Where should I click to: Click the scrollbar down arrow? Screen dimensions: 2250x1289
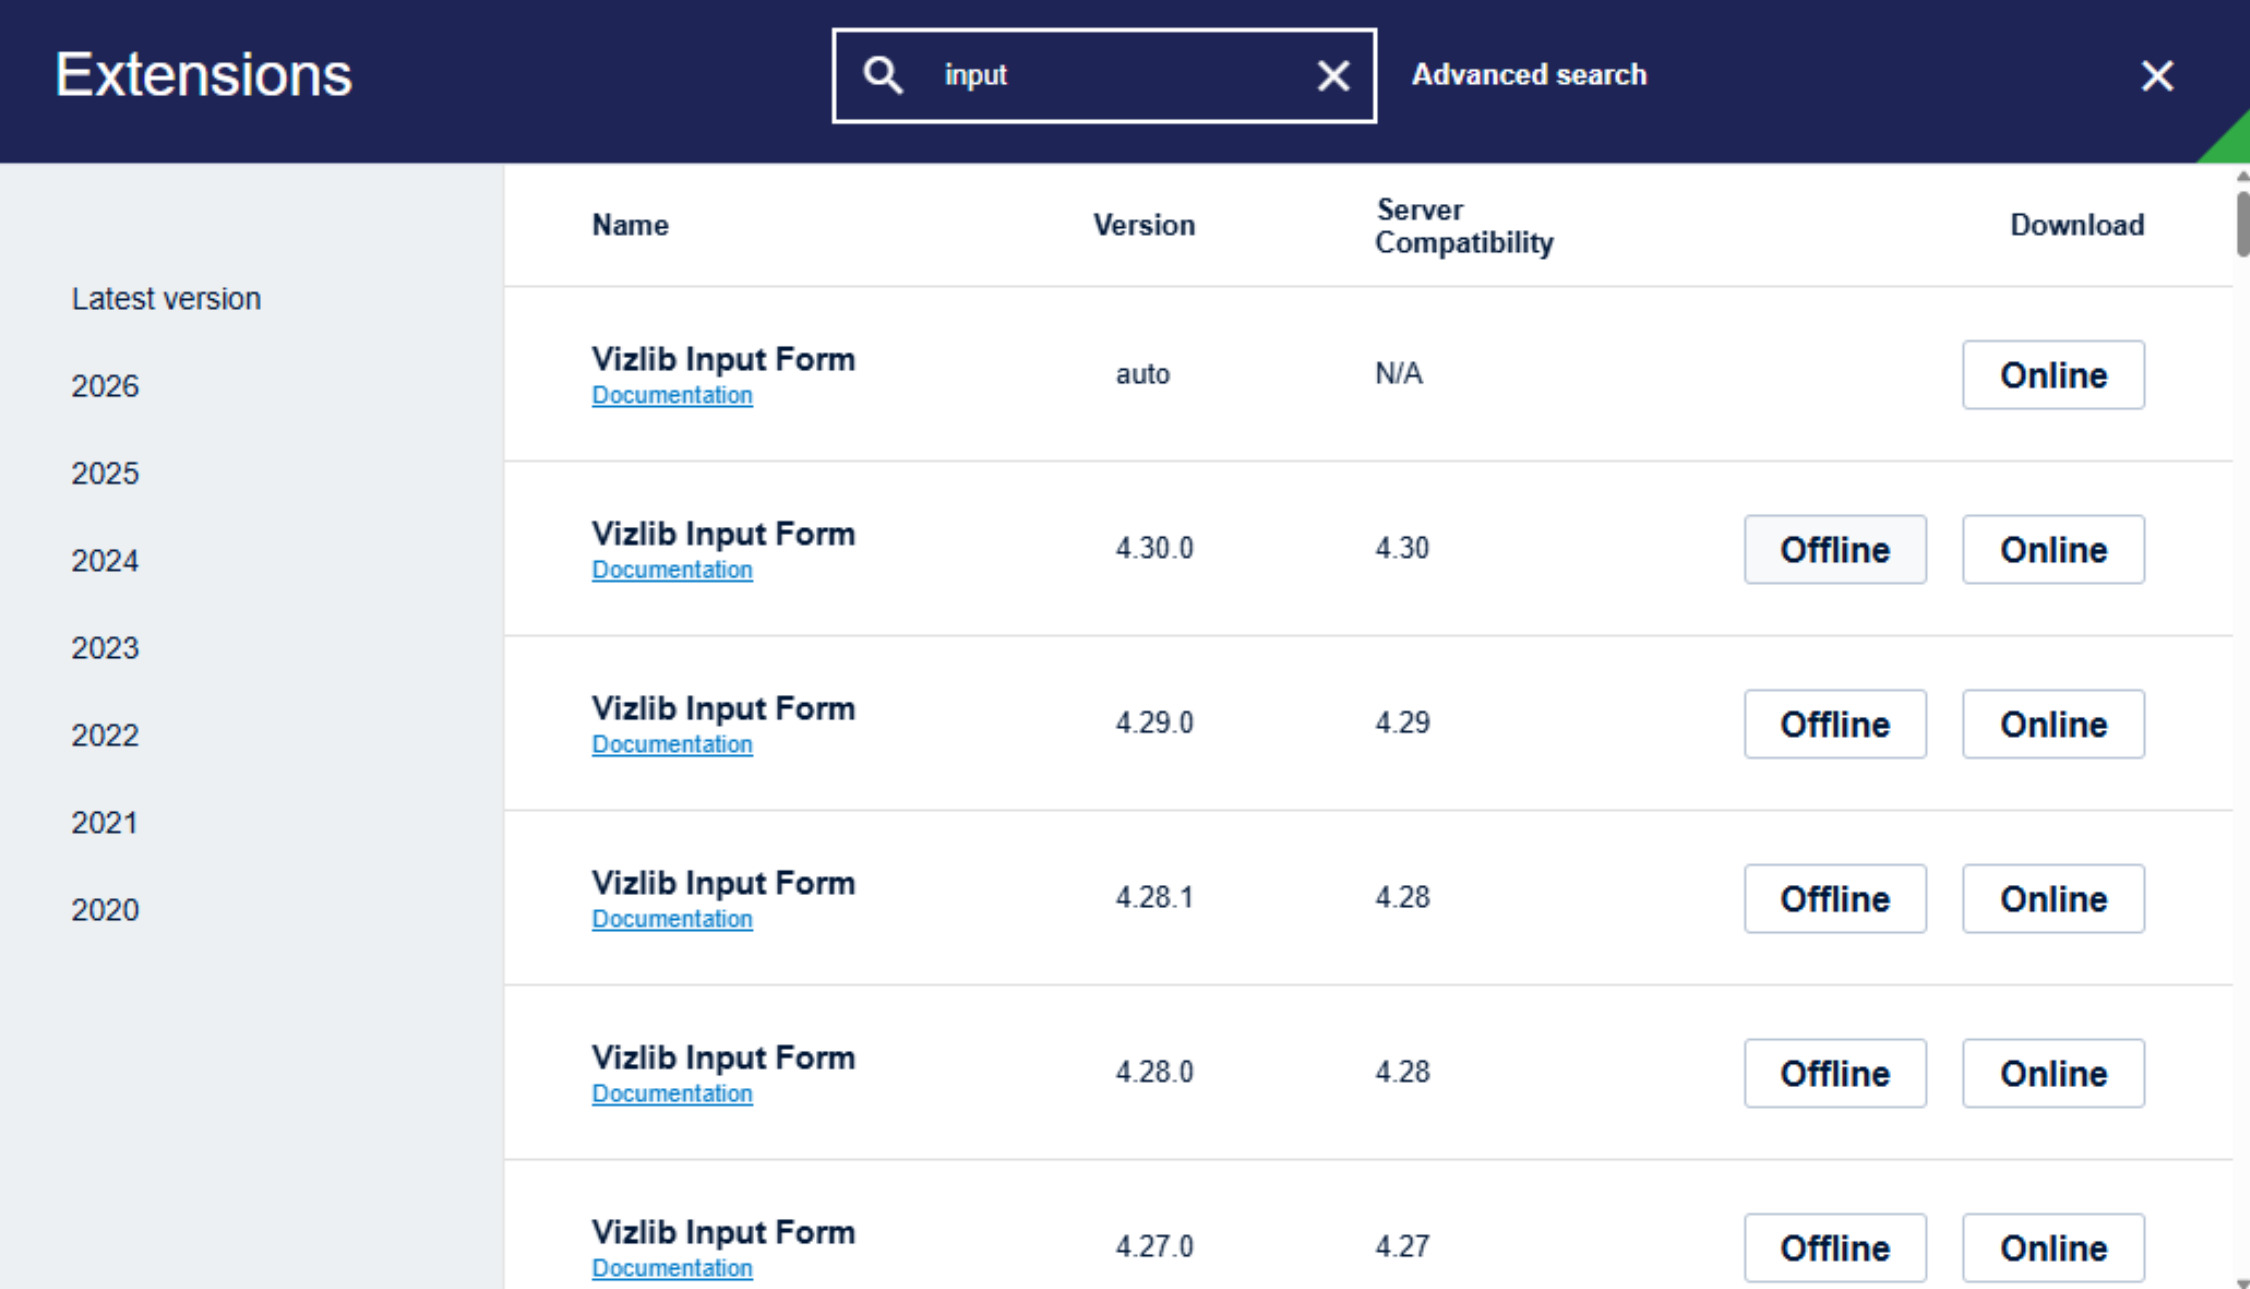2242,1282
